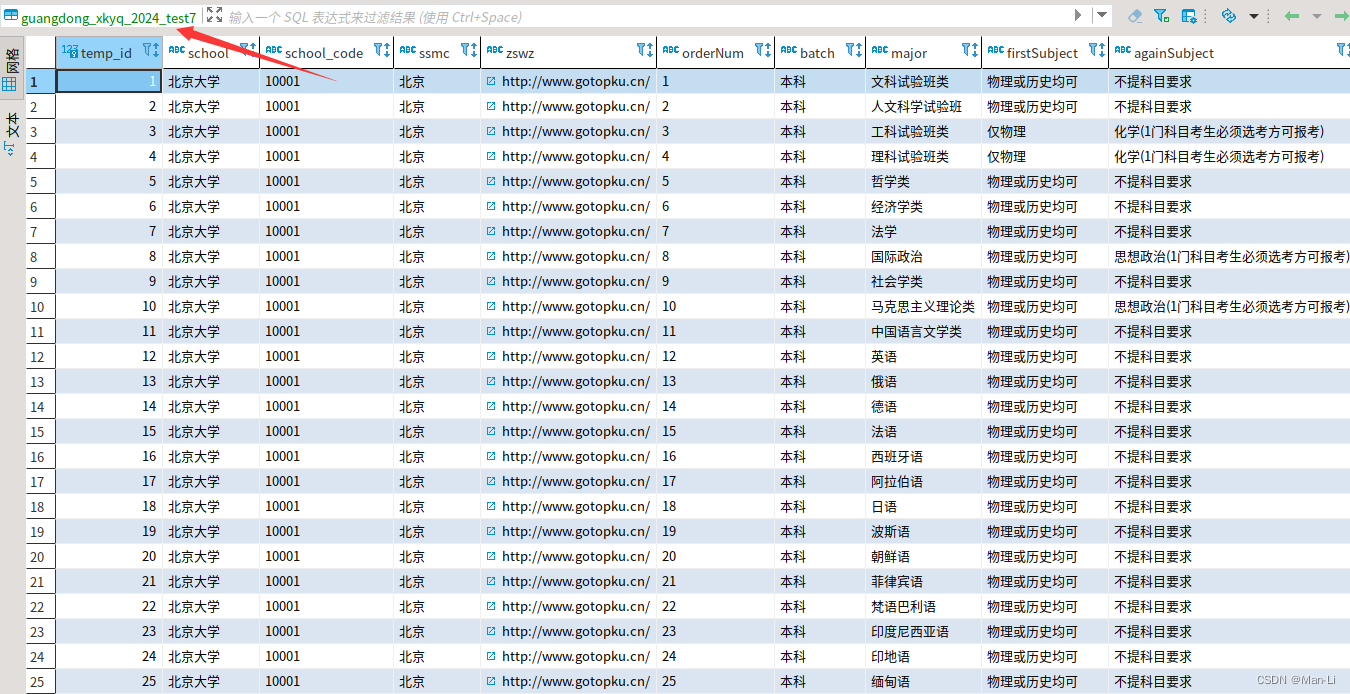
Task: Open link icon in row 1 zswz cell
Action: point(491,81)
